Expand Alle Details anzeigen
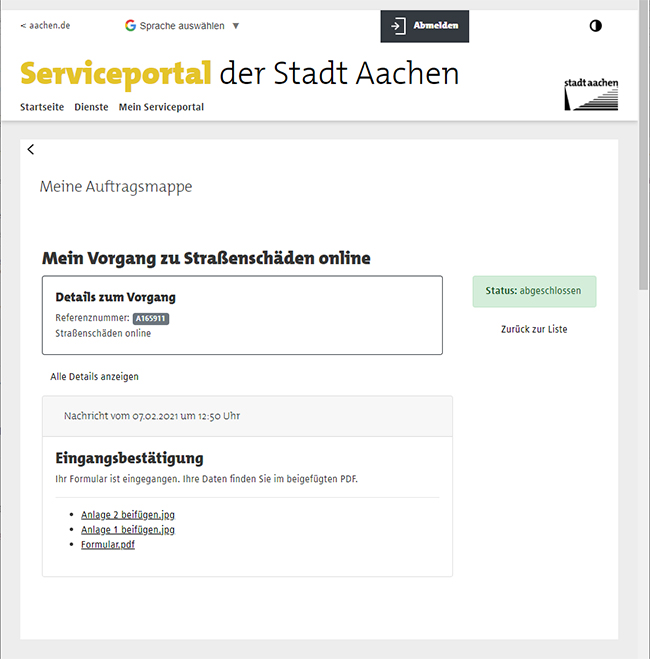The image size is (650, 659). click(x=95, y=377)
